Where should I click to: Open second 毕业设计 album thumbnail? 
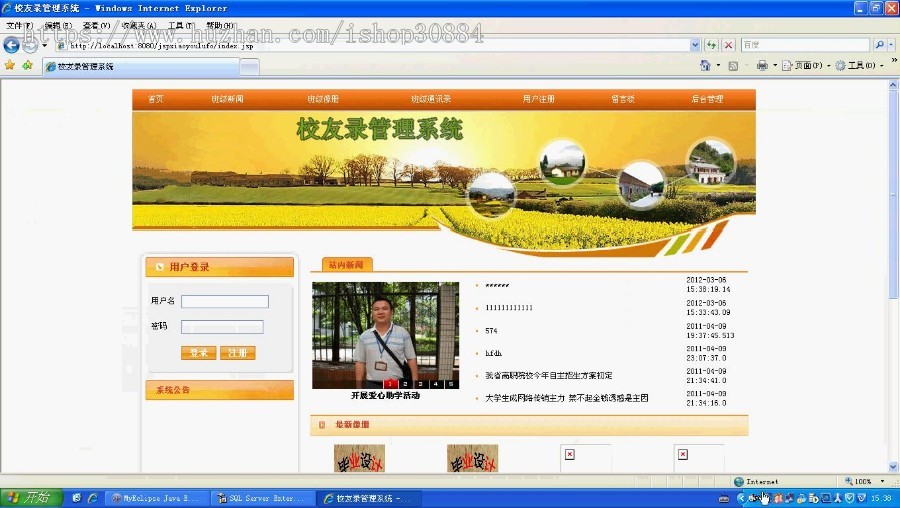(472, 458)
